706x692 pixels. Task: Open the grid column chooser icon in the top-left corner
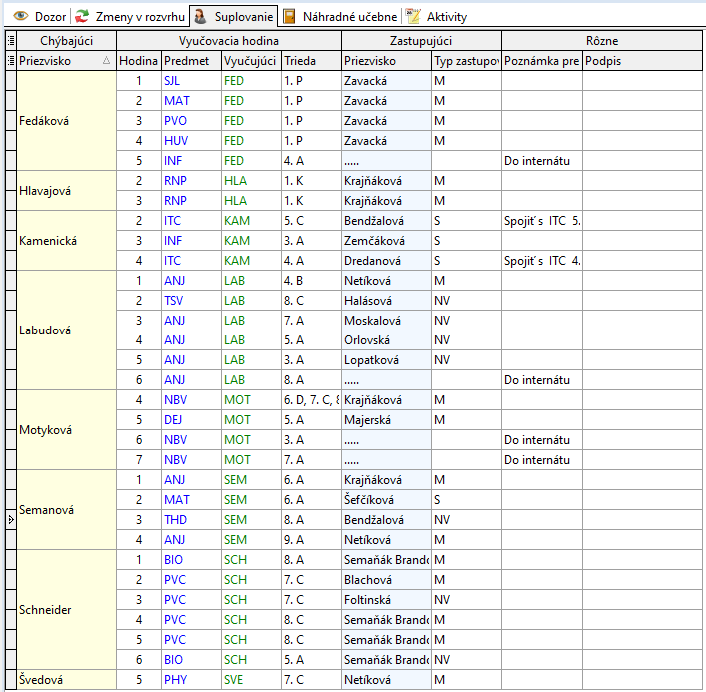pos(11,41)
